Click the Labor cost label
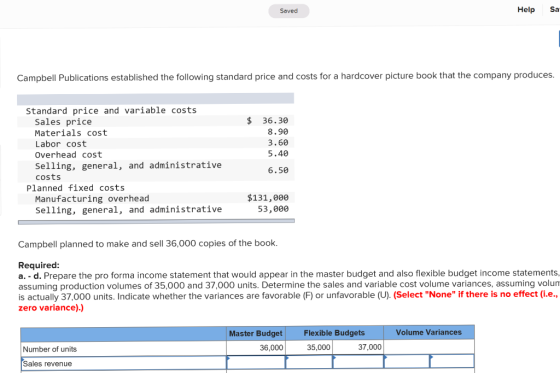Viewport: 560px width, 373px height. (x=61, y=144)
